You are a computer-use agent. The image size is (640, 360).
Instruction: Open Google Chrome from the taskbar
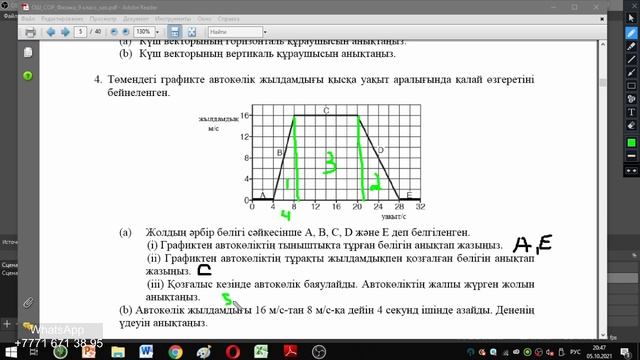tap(176, 352)
